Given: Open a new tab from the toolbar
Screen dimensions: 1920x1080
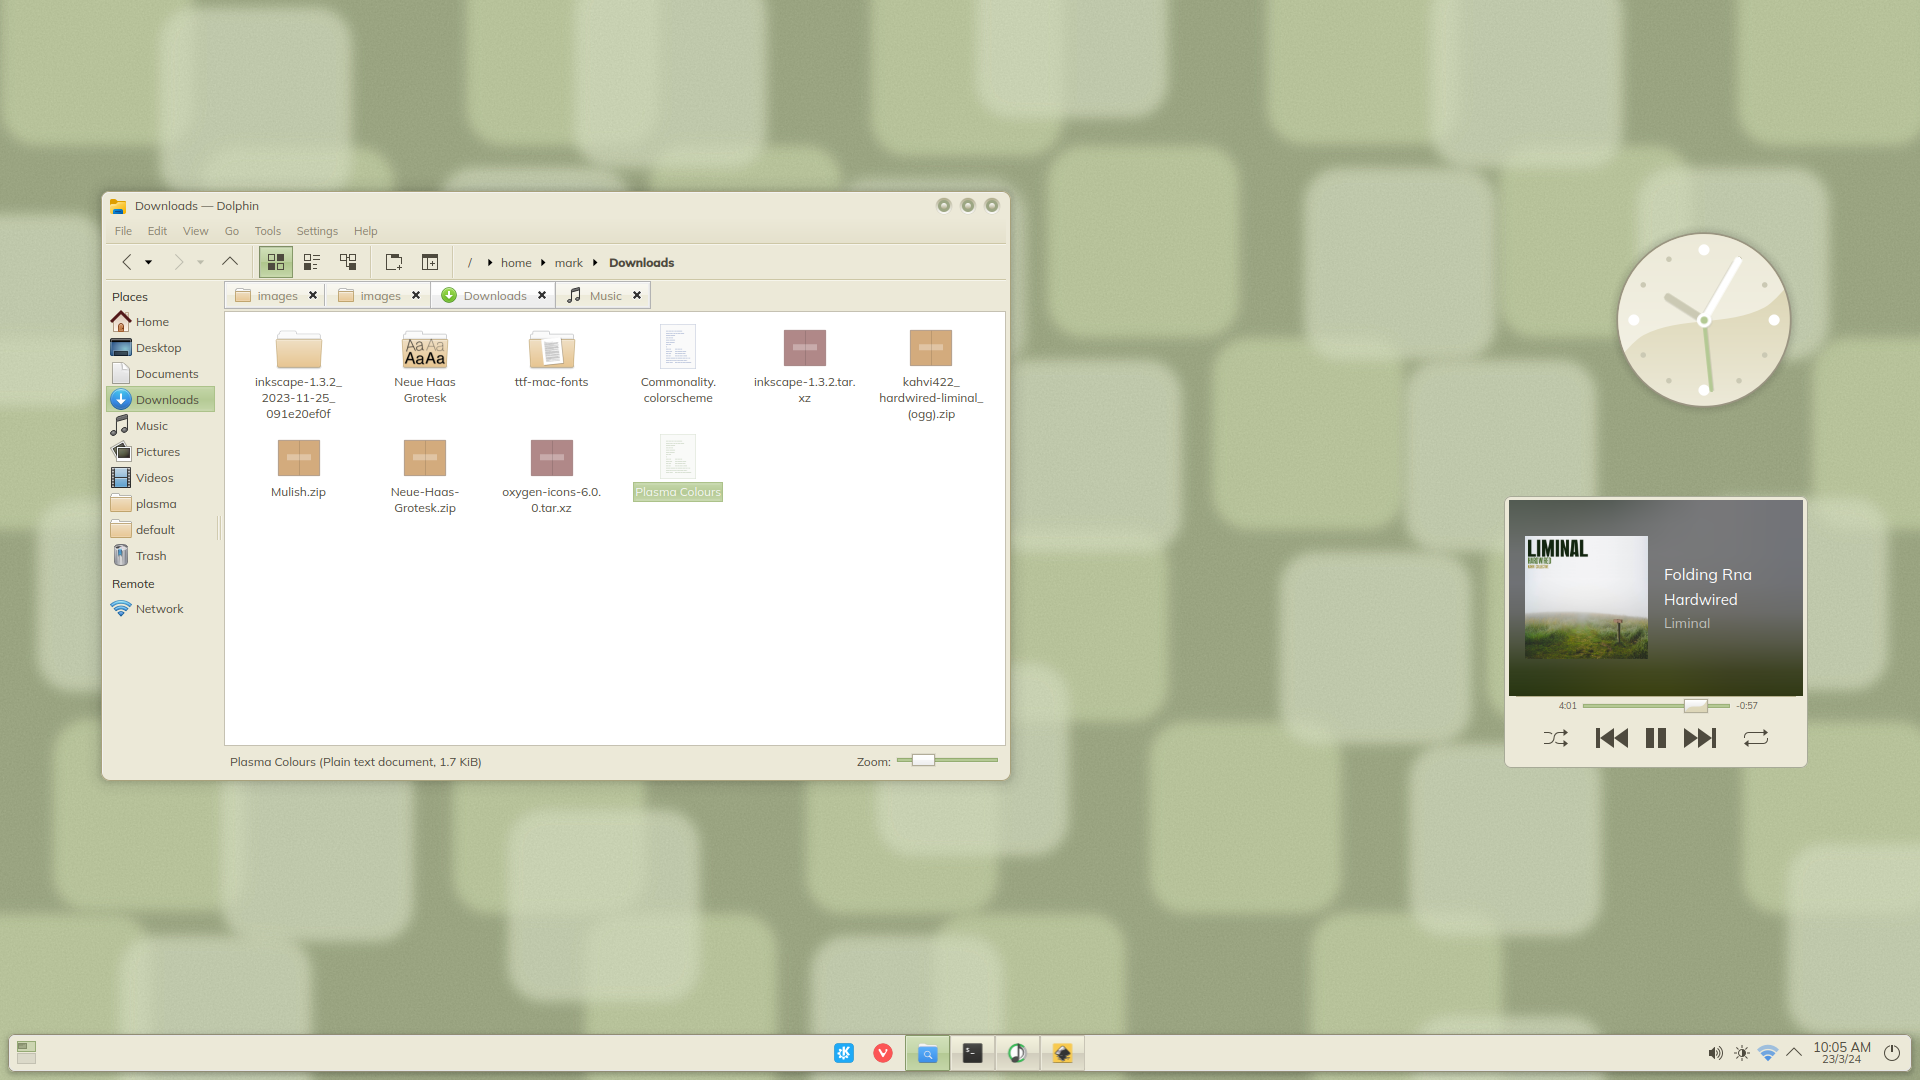Looking at the screenshot, I should click(x=394, y=262).
